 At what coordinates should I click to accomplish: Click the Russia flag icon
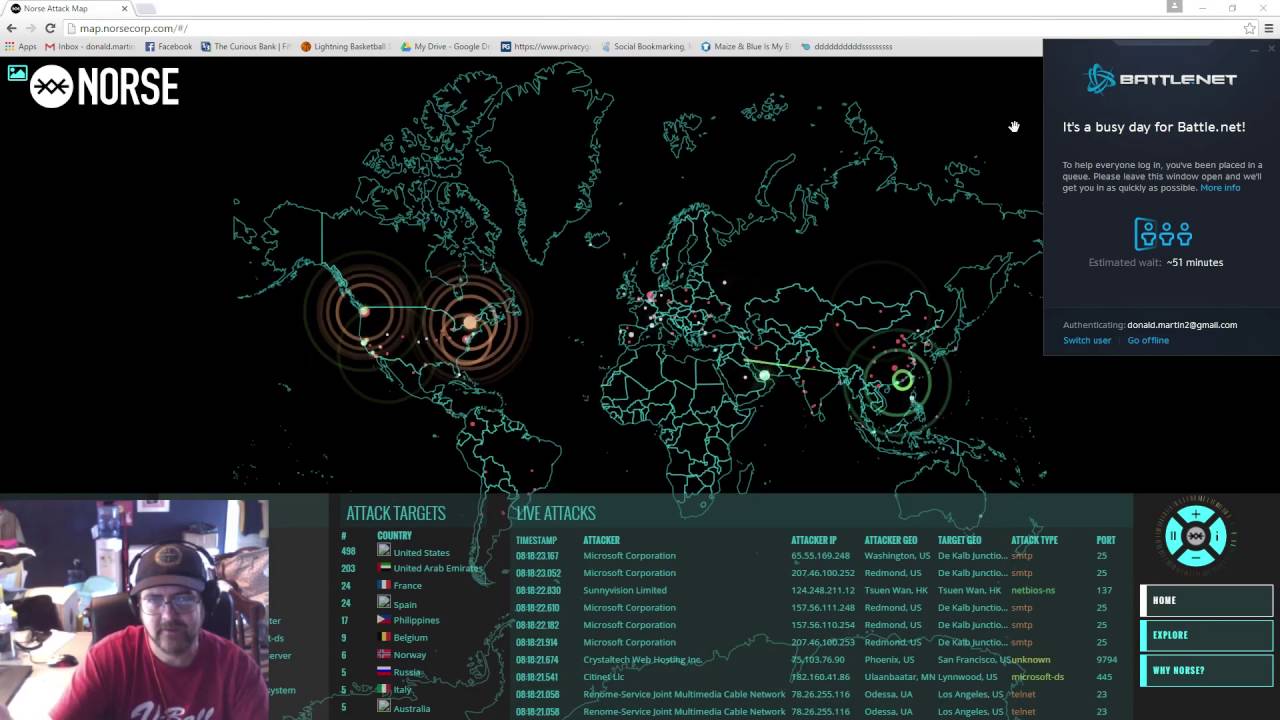[x=384, y=671]
